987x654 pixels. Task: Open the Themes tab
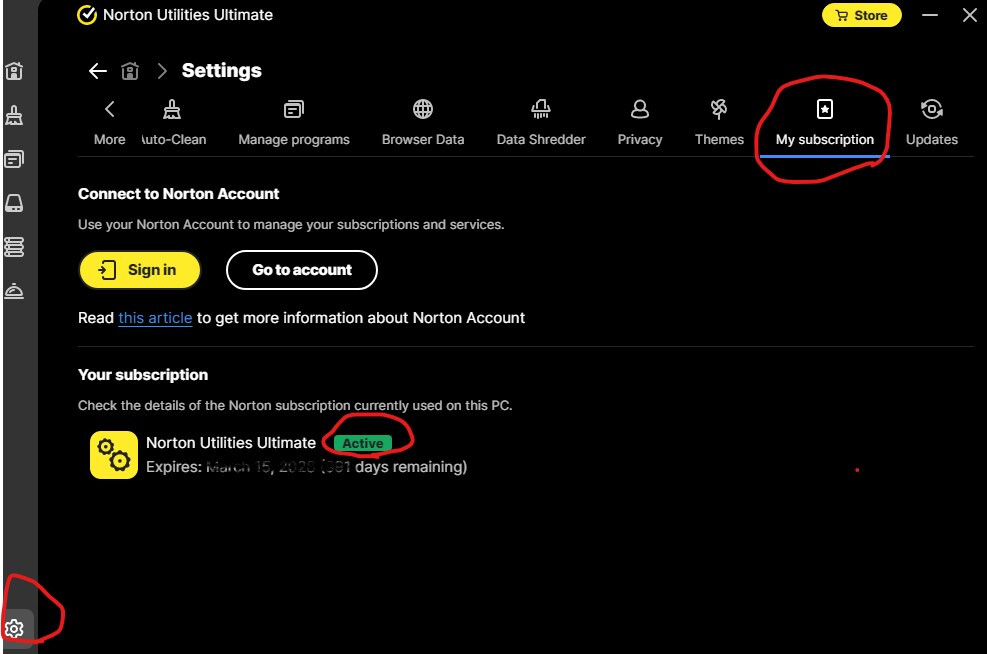[x=719, y=122]
